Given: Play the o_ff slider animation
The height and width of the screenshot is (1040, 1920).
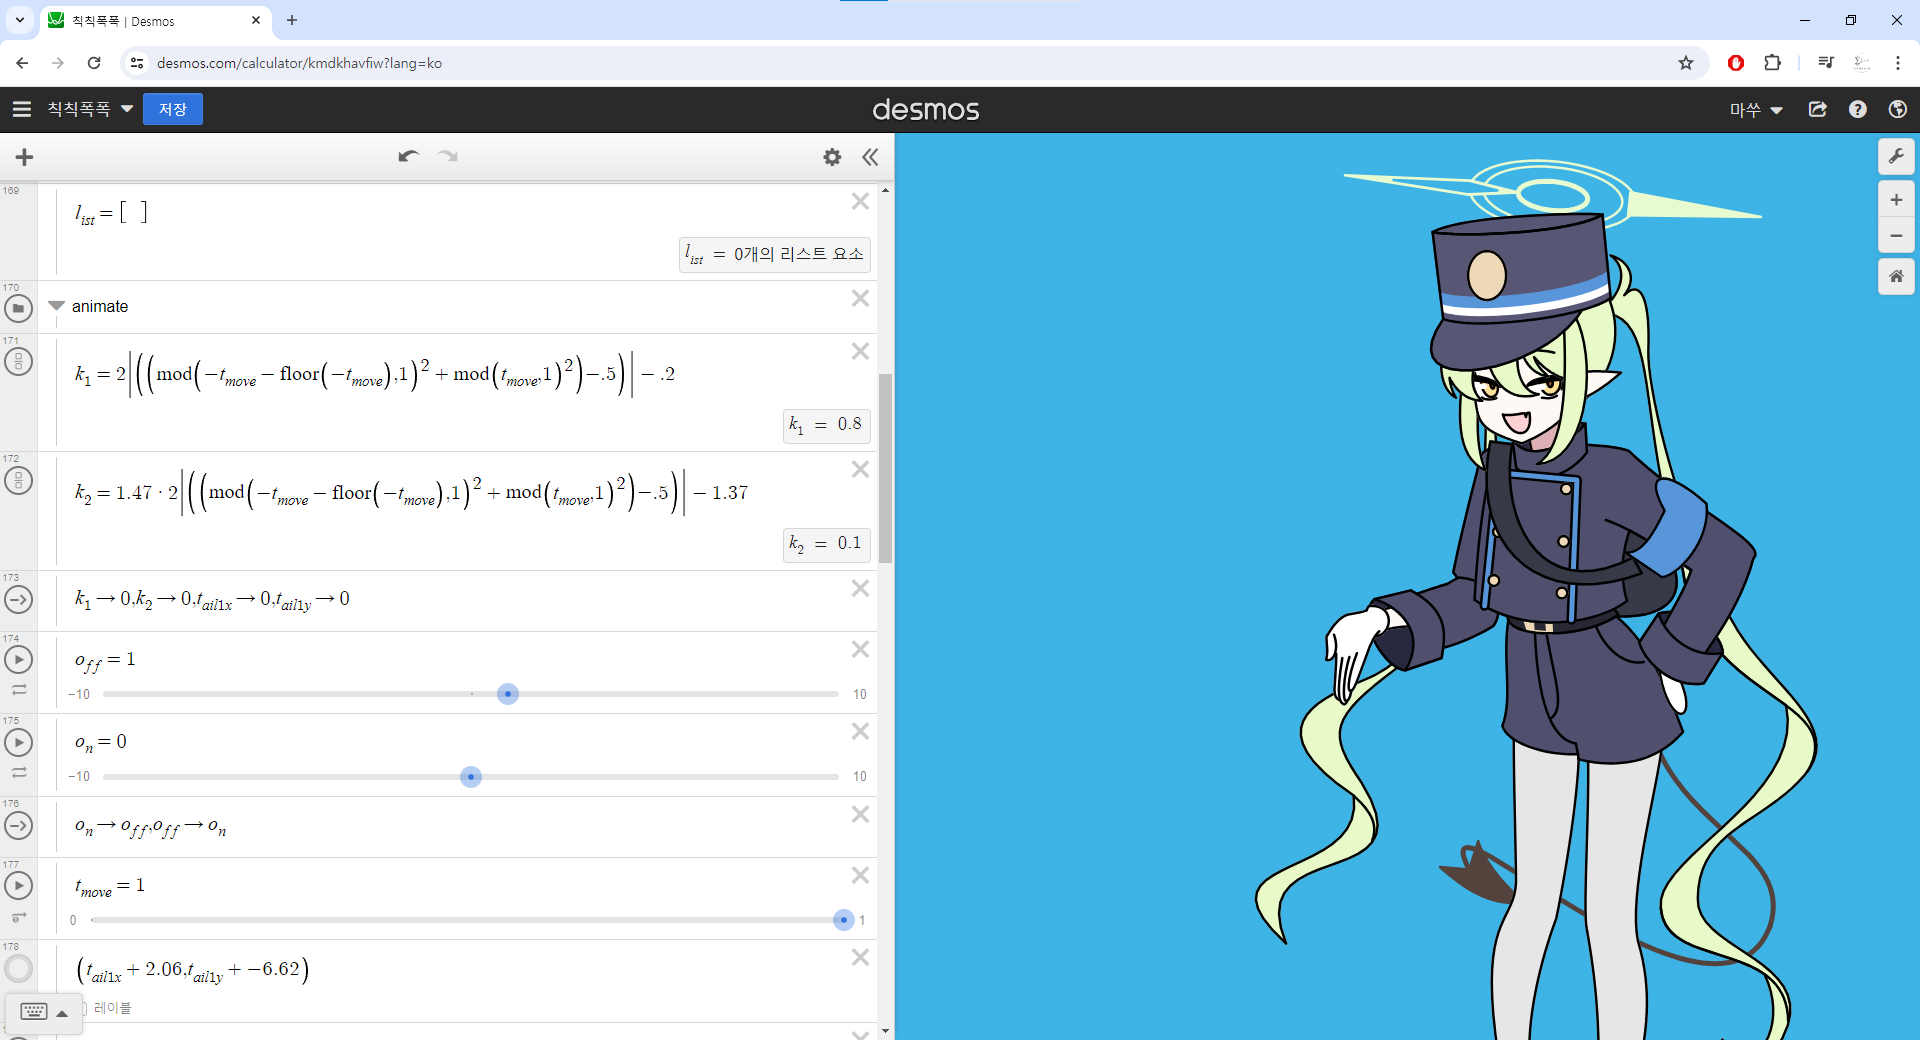Looking at the screenshot, I should coord(18,660).
